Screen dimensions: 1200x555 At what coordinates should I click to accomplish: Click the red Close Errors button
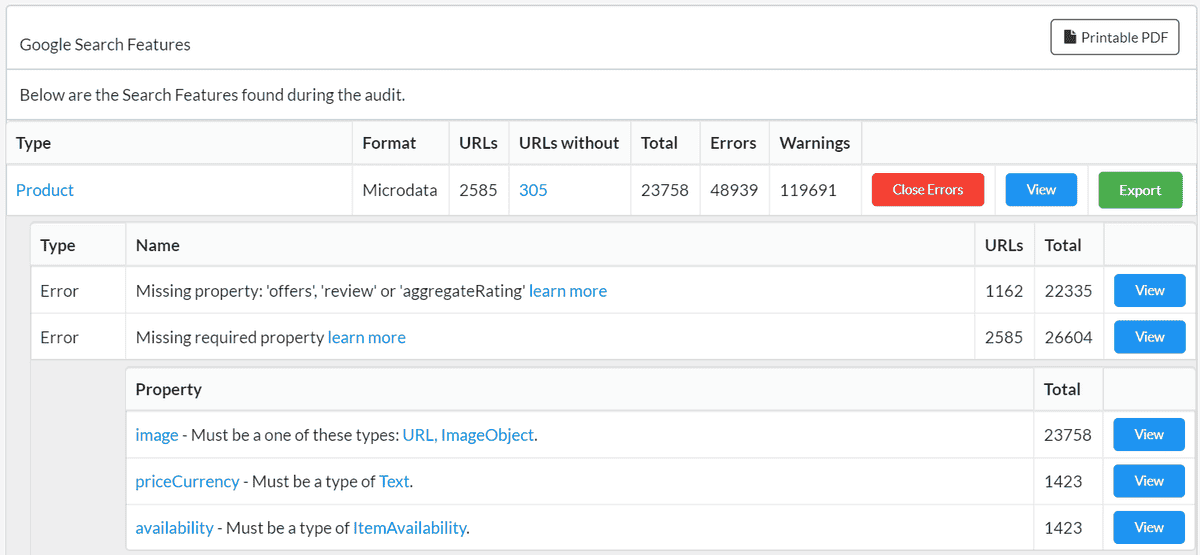[928, 190]
